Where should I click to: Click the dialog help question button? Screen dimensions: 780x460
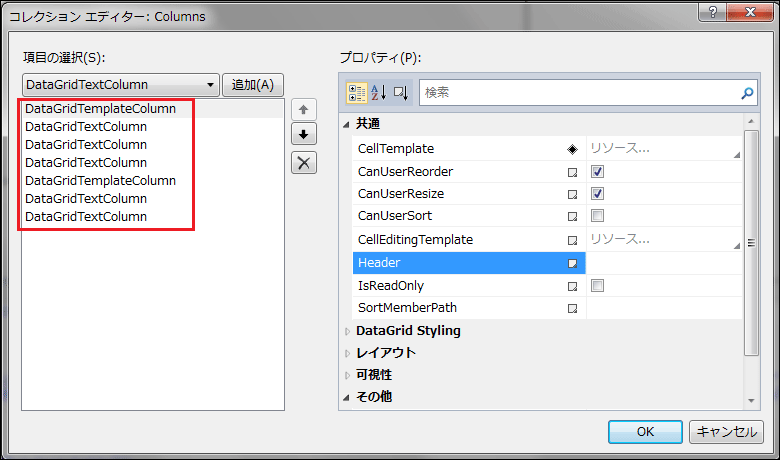coord(712,11)
